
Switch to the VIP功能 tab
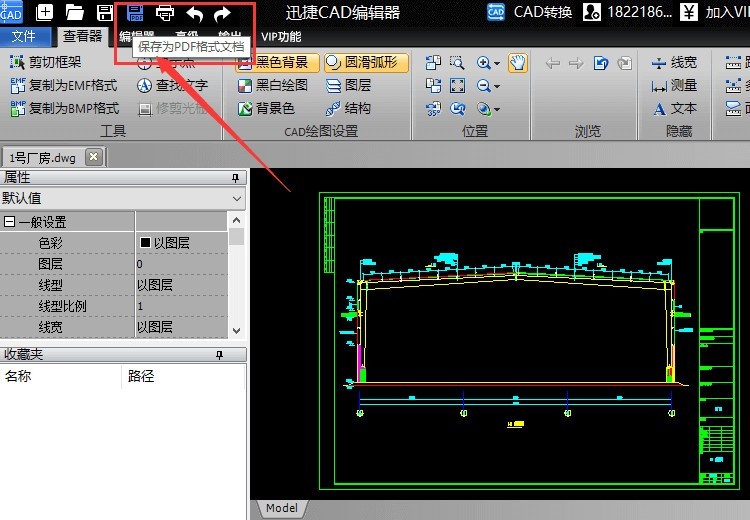280,37
